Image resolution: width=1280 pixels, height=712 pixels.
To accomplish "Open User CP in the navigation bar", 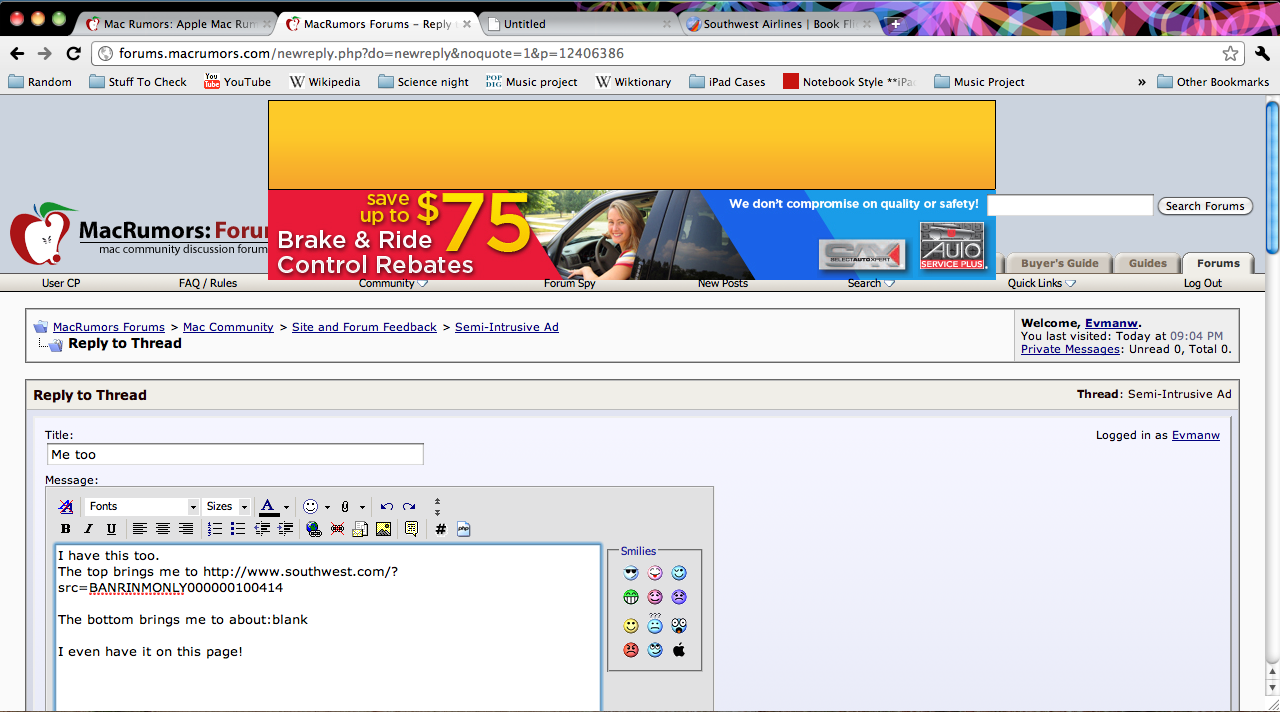I will coord(61,283).
